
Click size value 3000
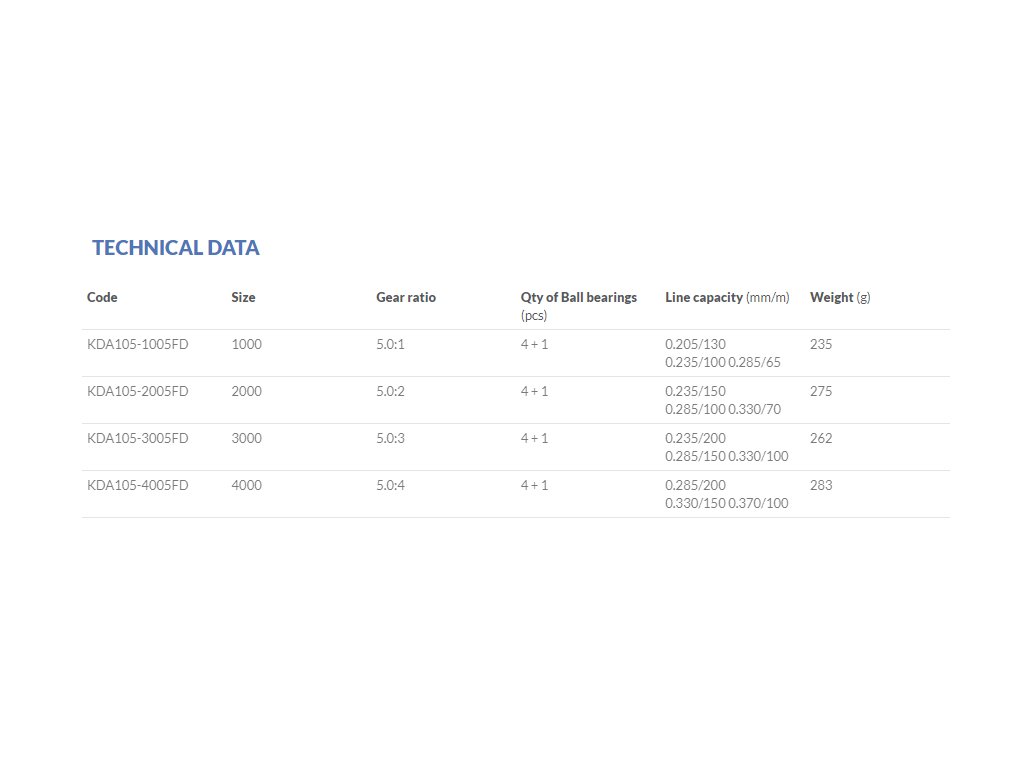point(246,438)
